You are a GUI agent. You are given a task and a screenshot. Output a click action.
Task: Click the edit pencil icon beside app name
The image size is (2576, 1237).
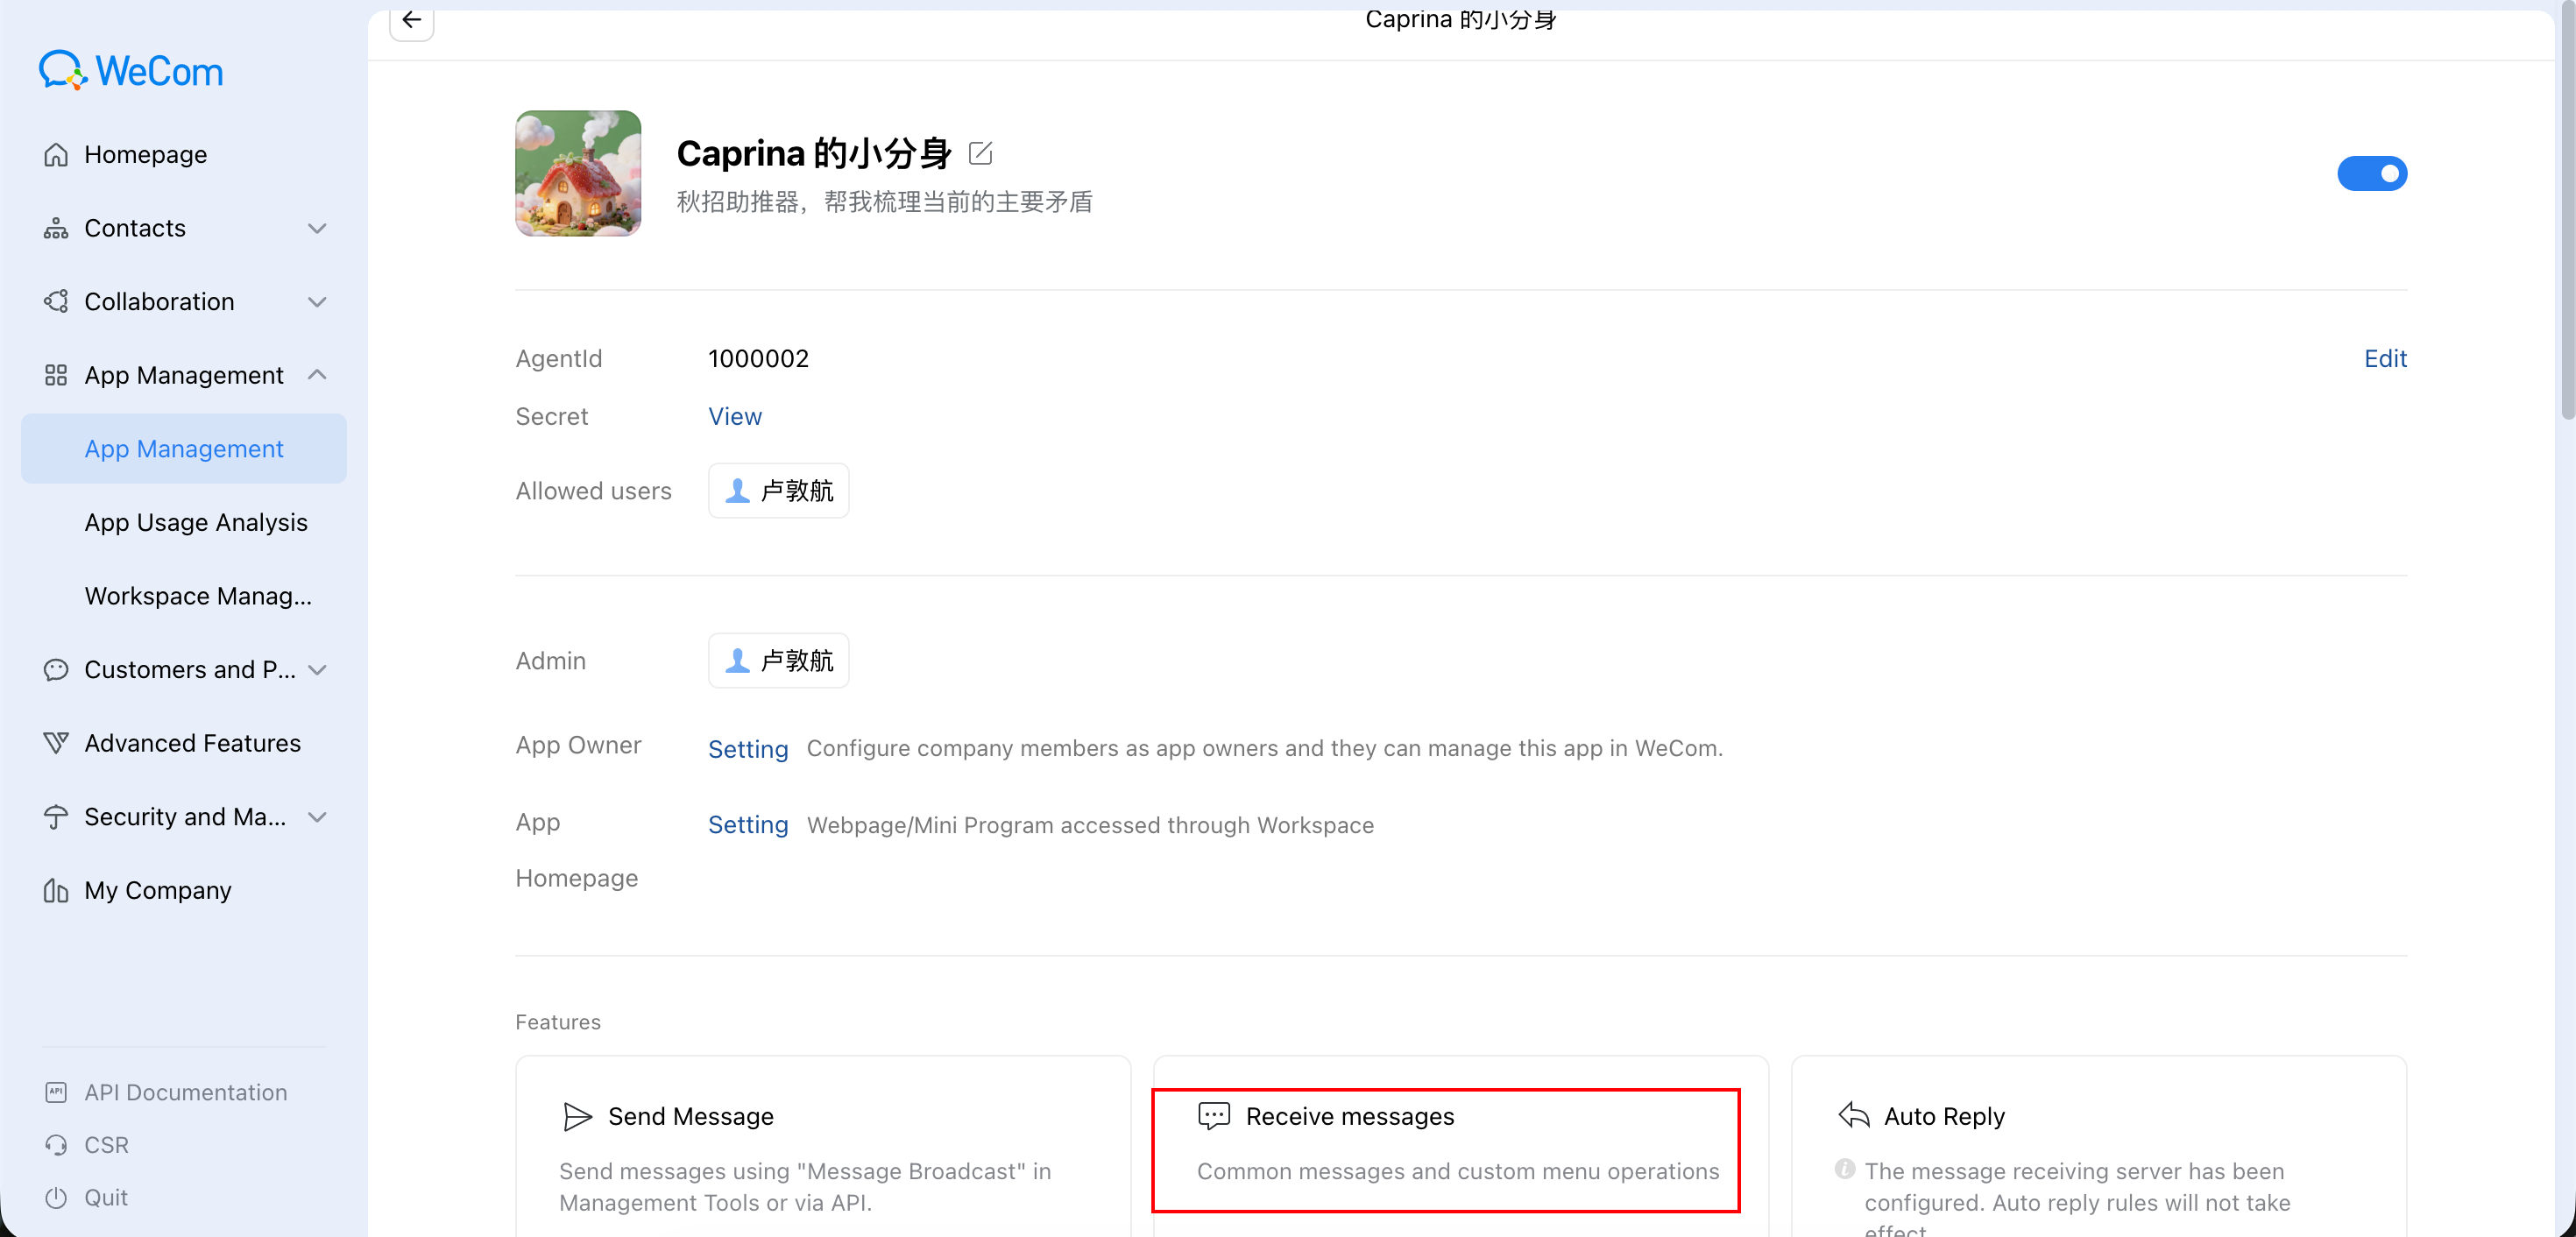coord(980,153)
